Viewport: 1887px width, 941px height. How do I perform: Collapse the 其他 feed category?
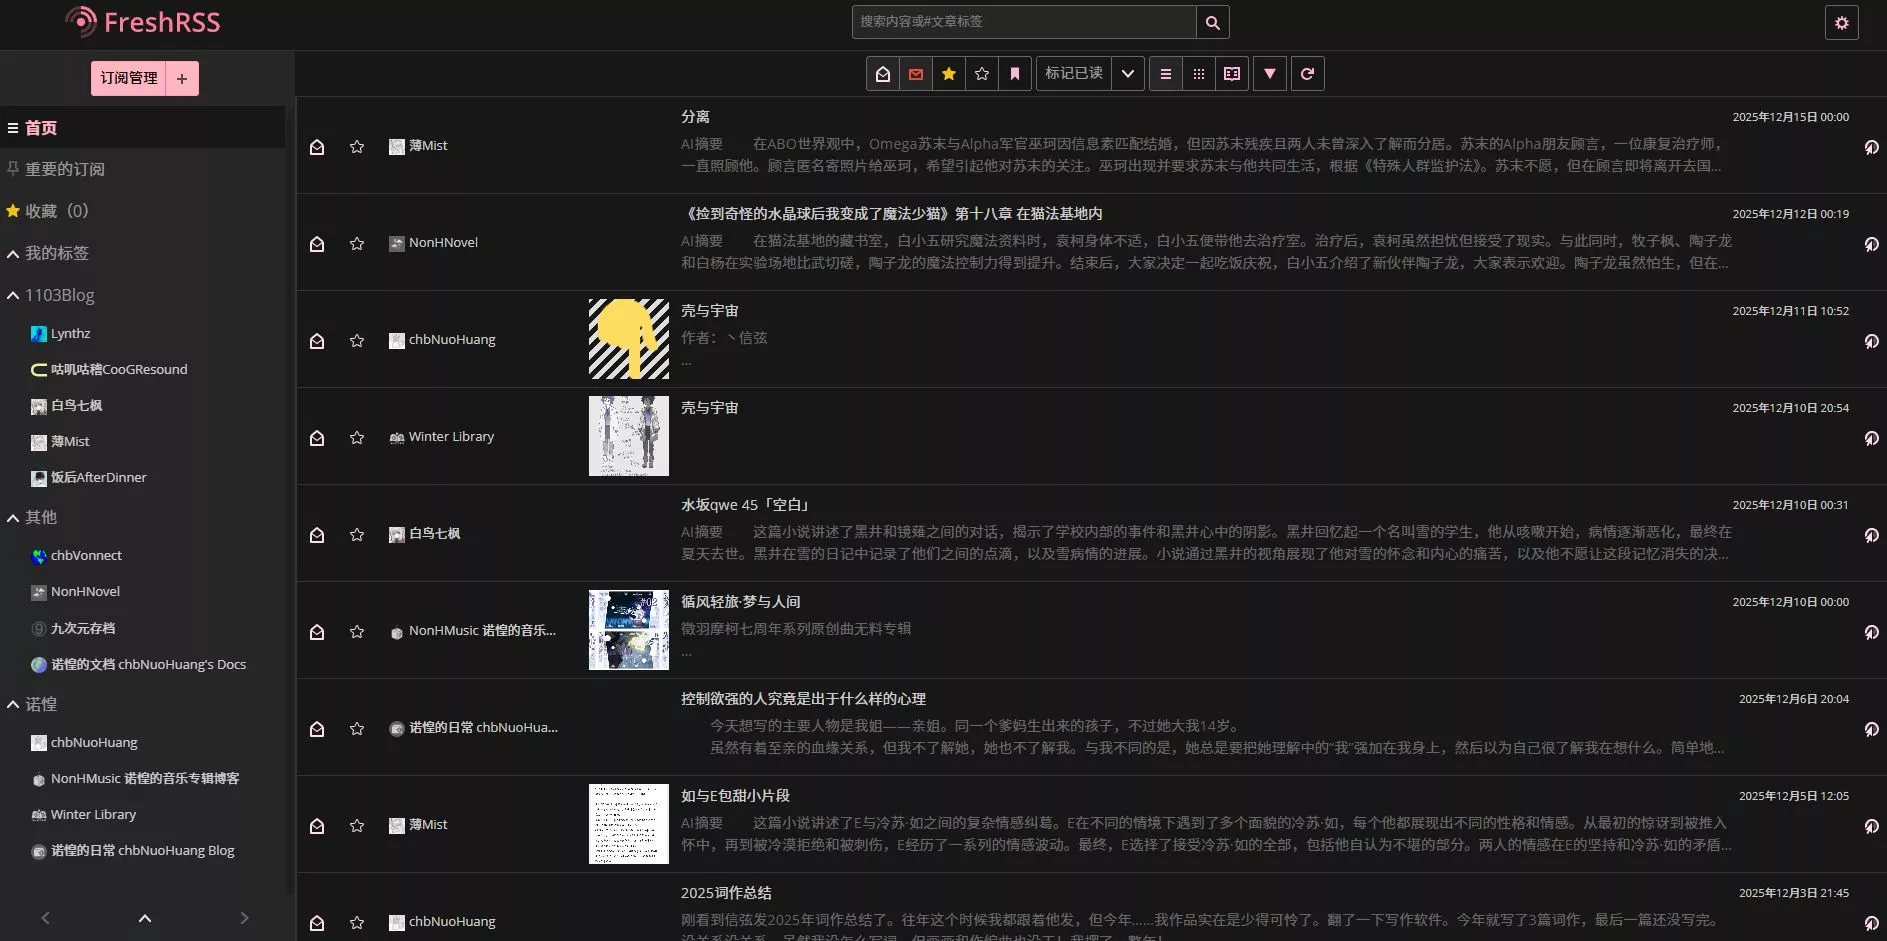pos(13,518)
